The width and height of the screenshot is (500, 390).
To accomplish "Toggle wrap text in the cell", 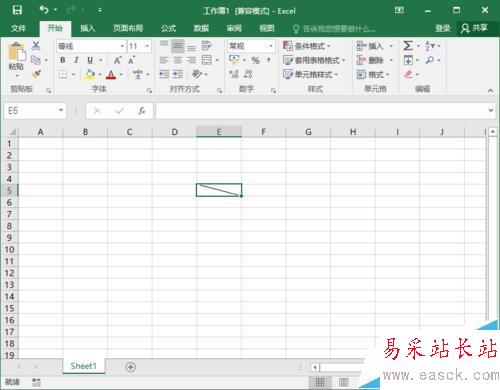I will point(207,46).
